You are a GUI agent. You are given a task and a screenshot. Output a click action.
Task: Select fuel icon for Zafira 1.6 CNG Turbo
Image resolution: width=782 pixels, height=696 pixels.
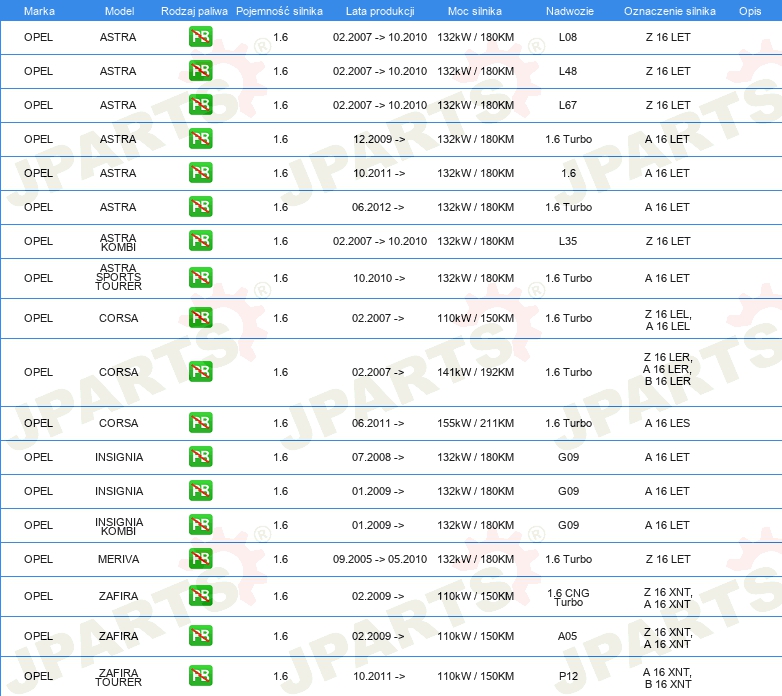pos(200,595)
